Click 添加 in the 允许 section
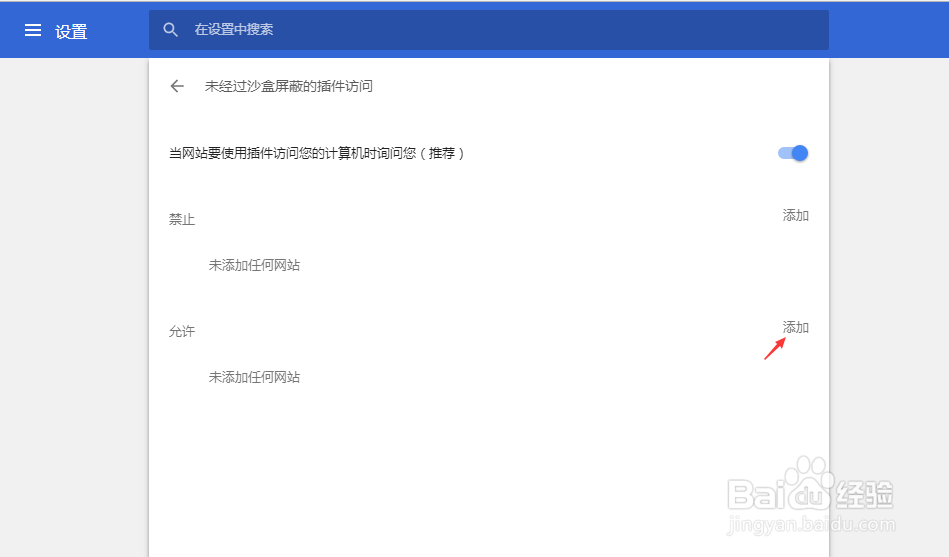Image resolution: width=949 pixels, height=557 pixels. point(795,328)
